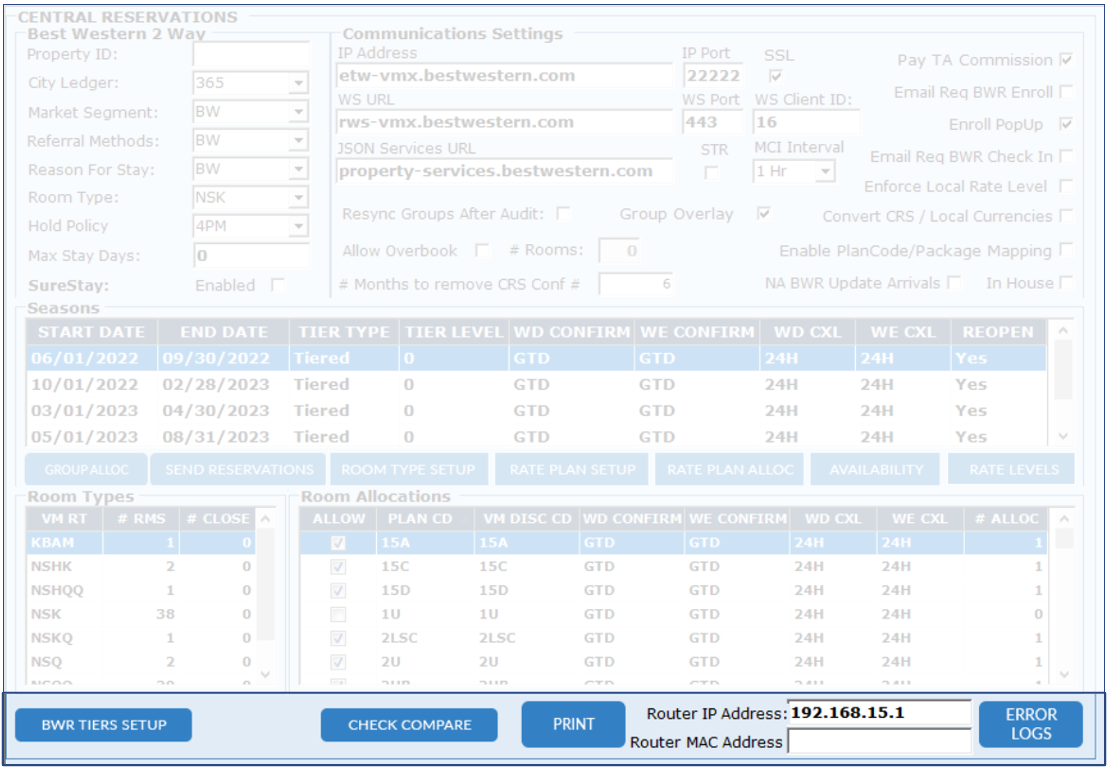Open the RATE LEVELS screen

pyautogui.click(x=1011, y=469)
